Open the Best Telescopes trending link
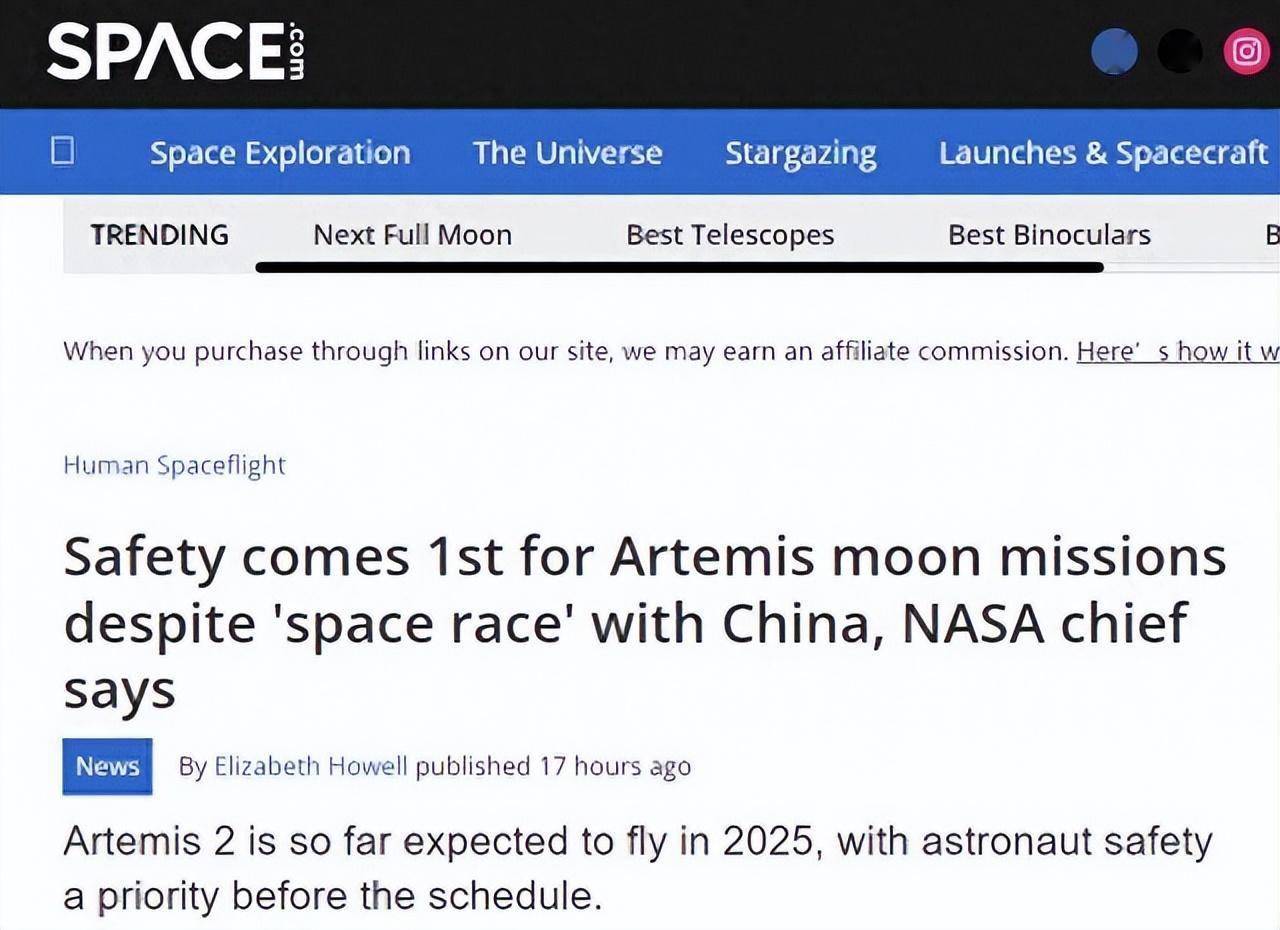 [x=731, y=234]
